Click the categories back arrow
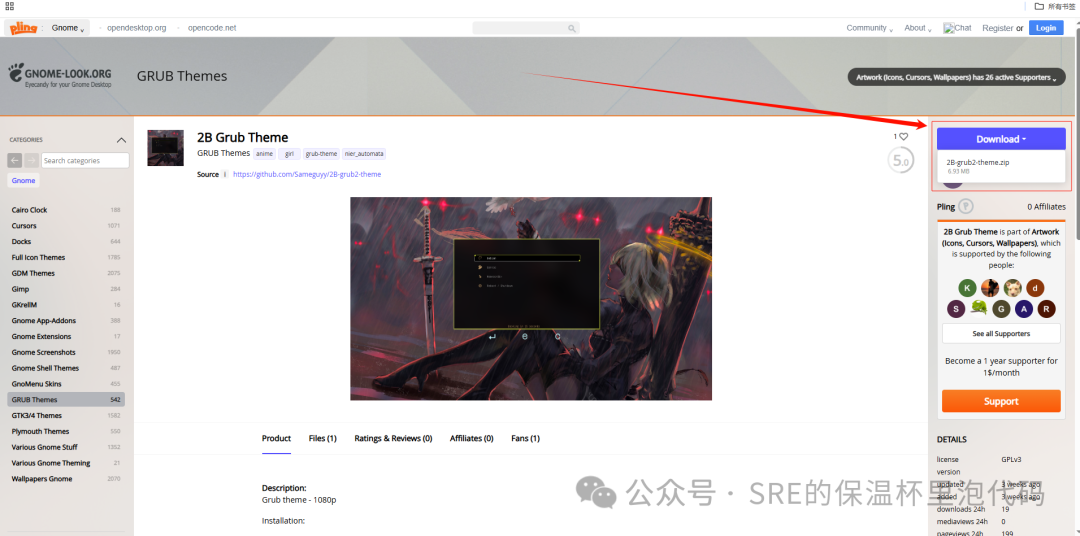The image size is (1080, 536). pyautogui.click(x=14, y=161)
